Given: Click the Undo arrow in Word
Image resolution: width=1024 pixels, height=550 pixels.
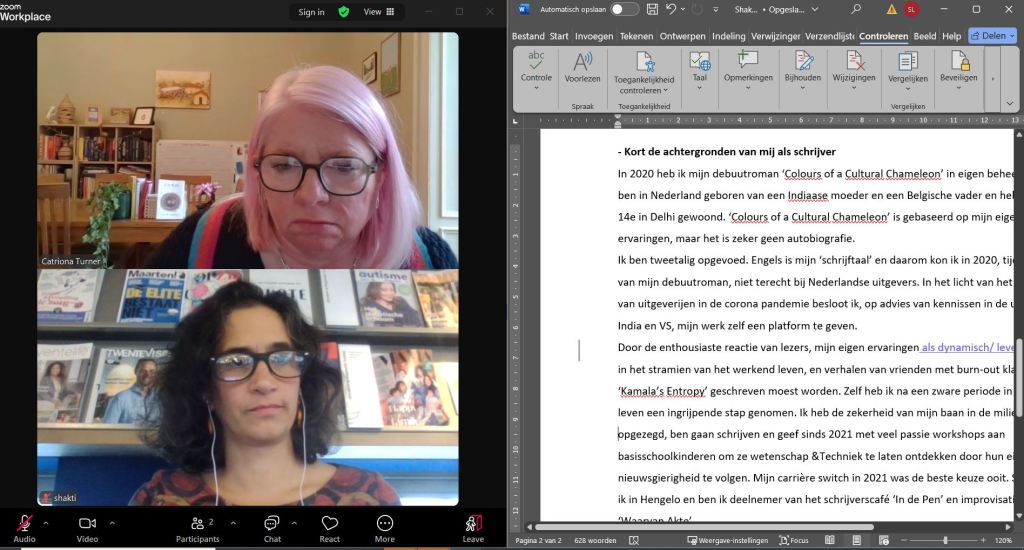Looking at the screenshot, I should tap(672, 10).
